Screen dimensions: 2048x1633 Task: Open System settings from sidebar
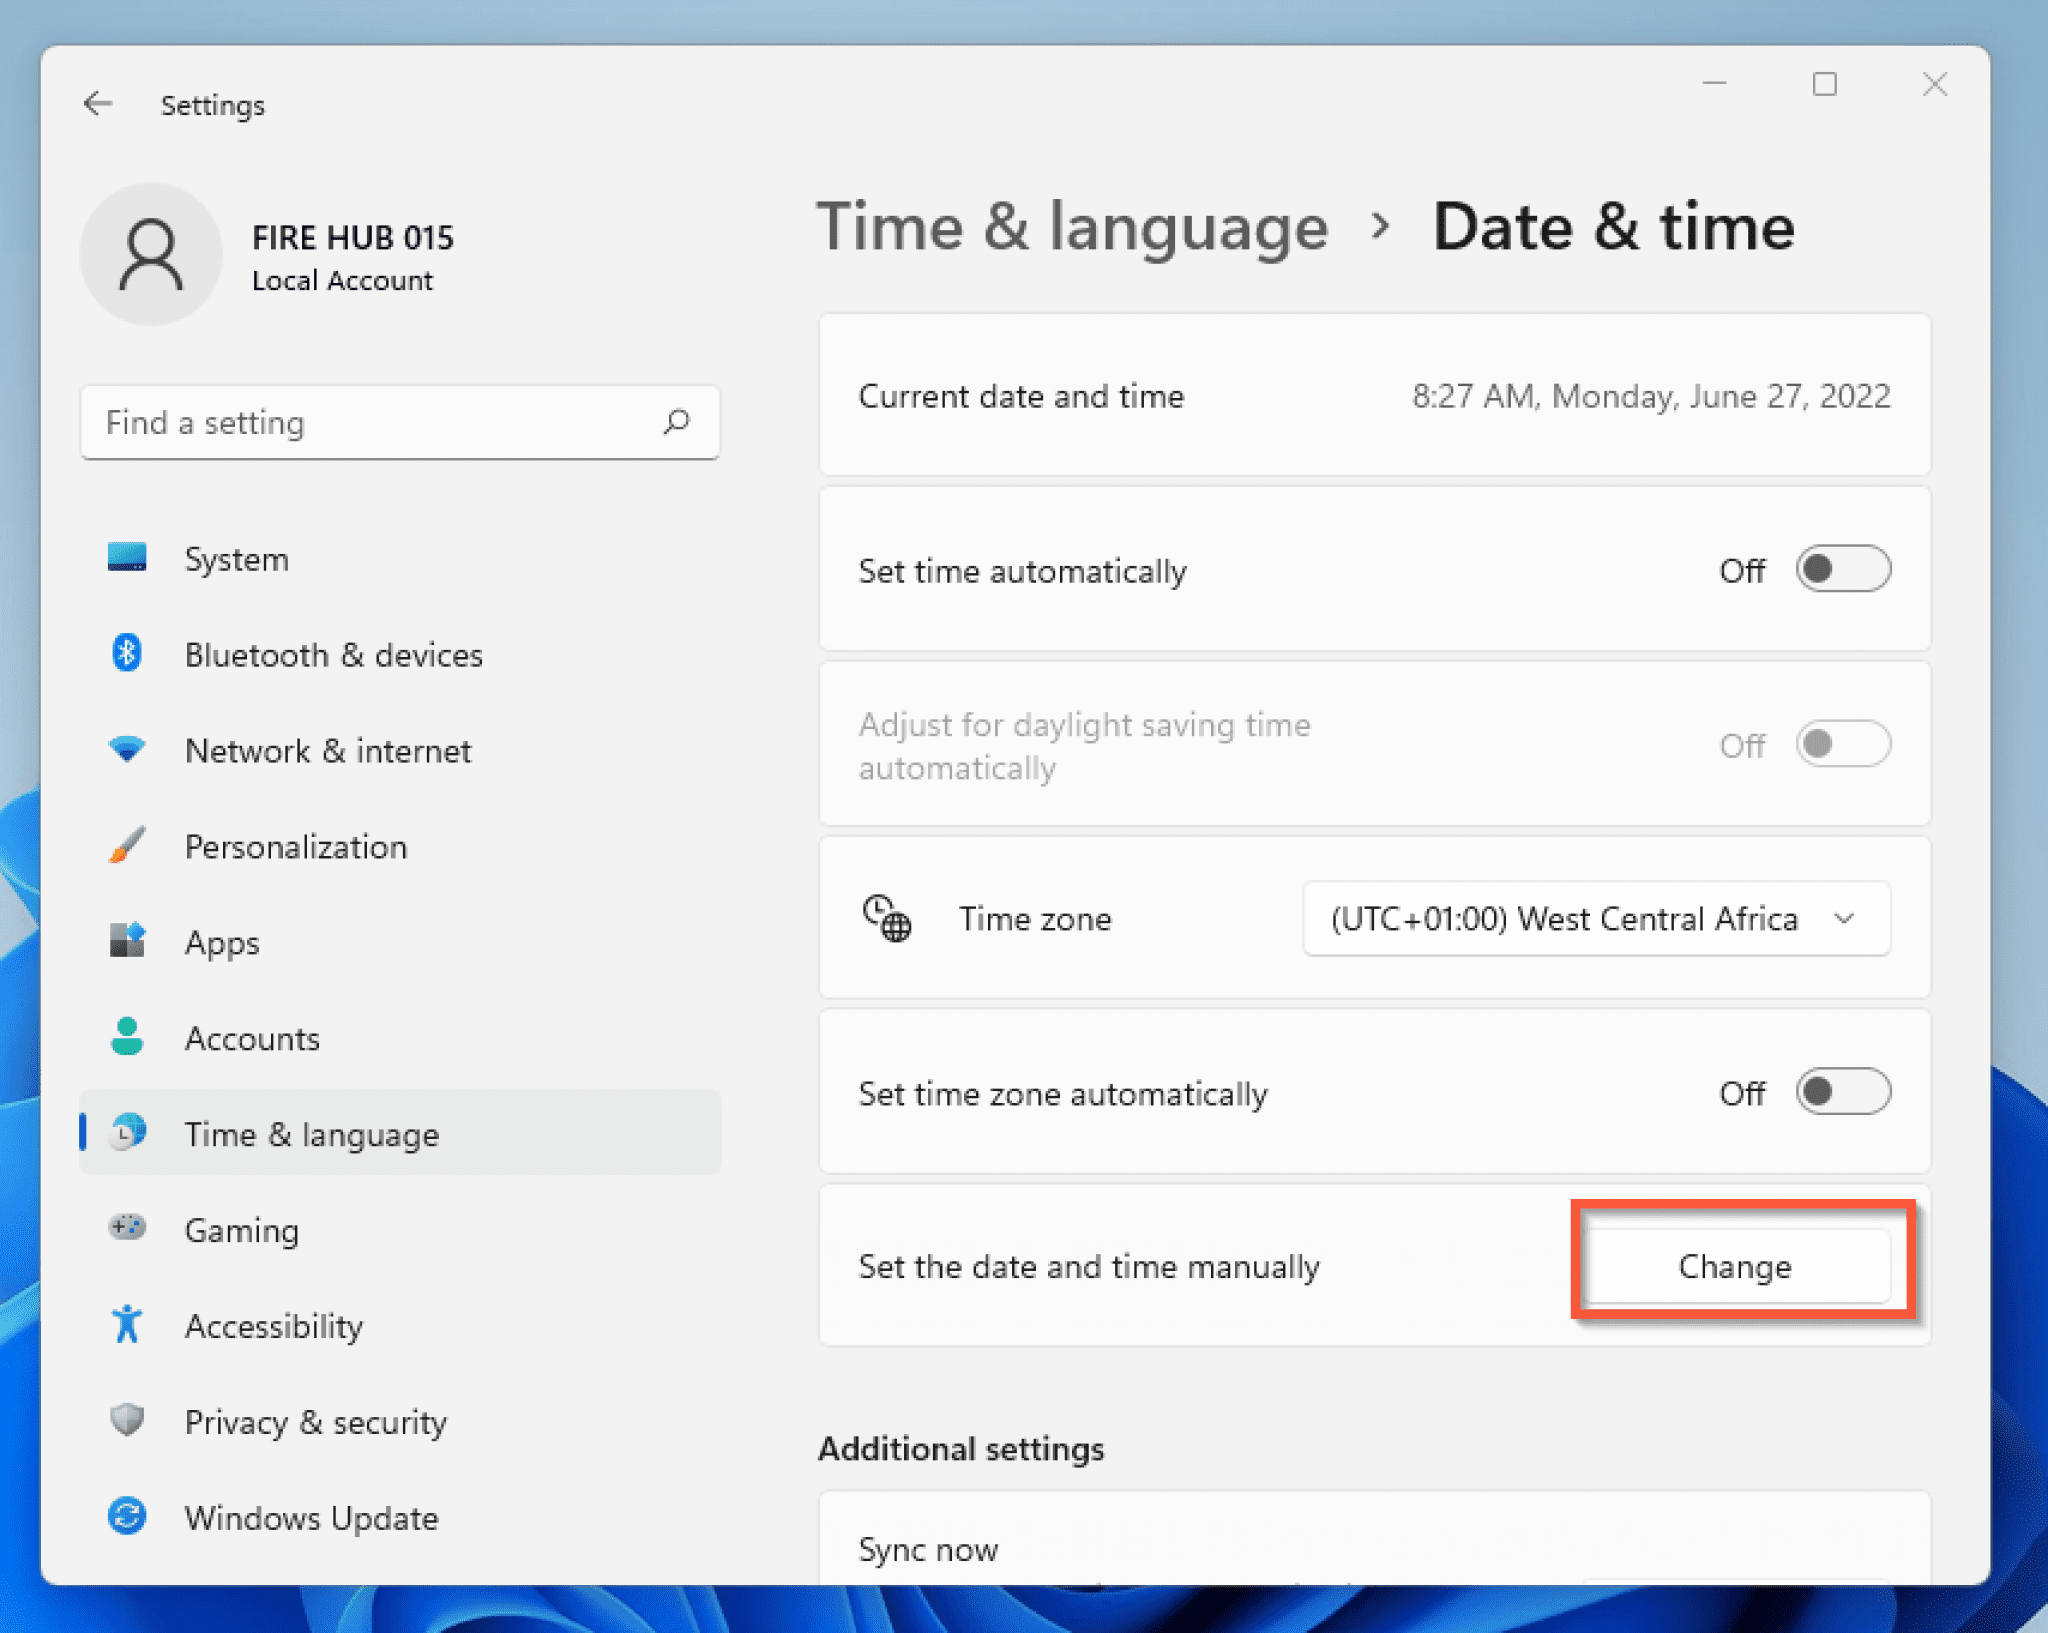[128, 558]
